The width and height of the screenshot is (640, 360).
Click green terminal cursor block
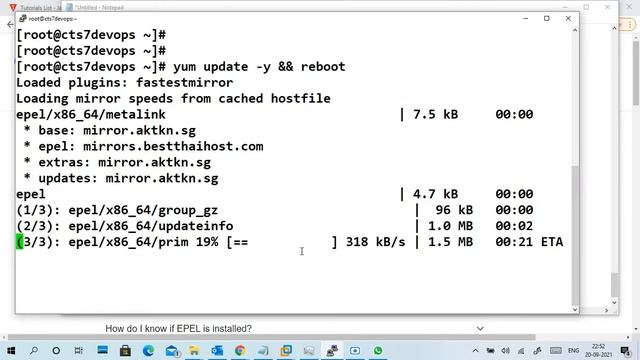(20, 242)
